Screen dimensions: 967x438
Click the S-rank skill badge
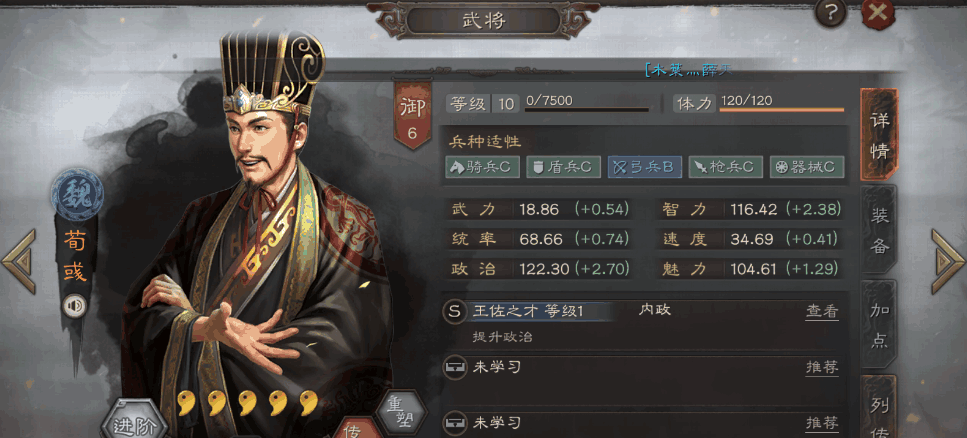point(454,312)
